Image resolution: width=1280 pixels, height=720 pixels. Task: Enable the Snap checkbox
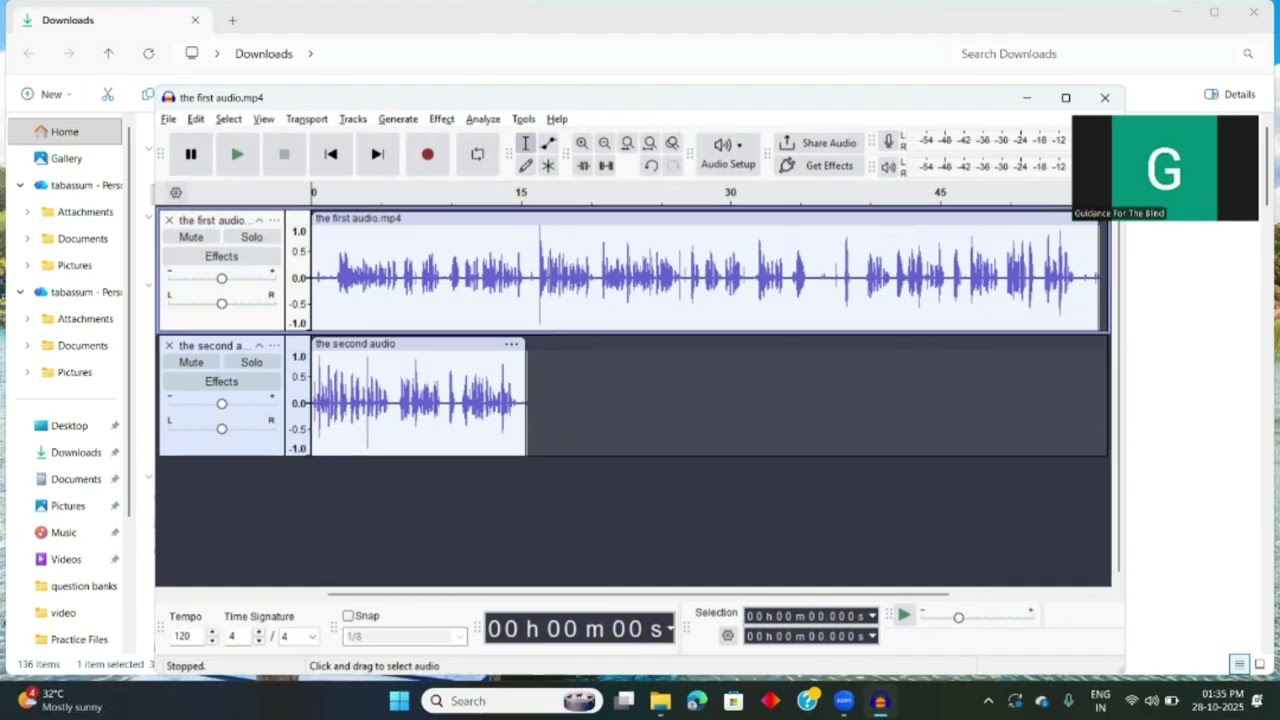point(348,616)
